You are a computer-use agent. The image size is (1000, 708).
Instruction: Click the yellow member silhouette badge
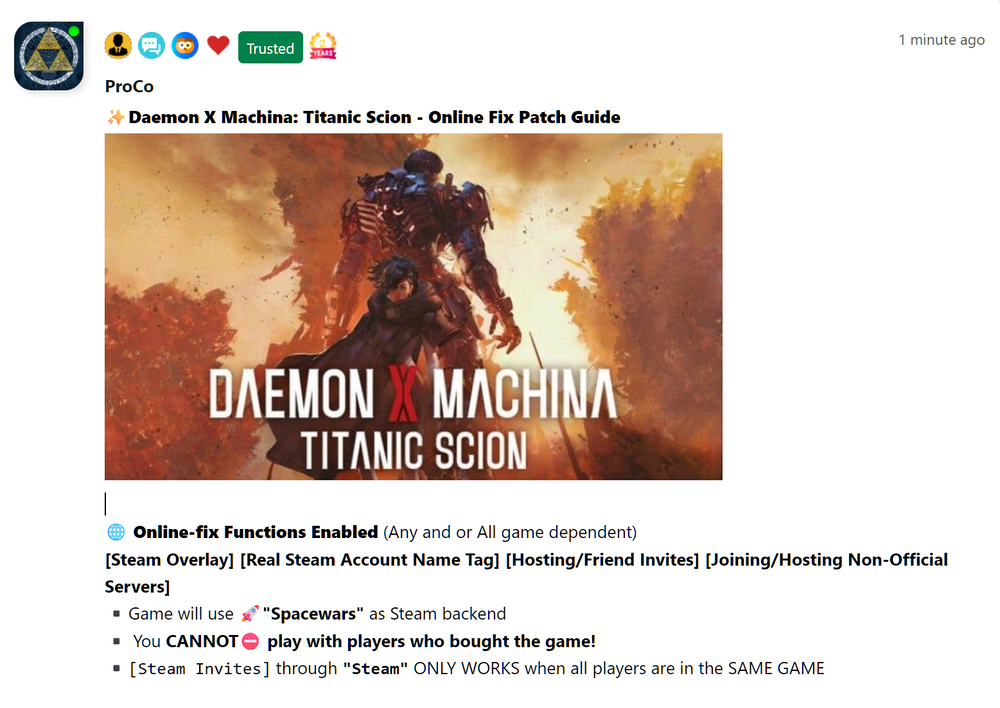point(118,45)
